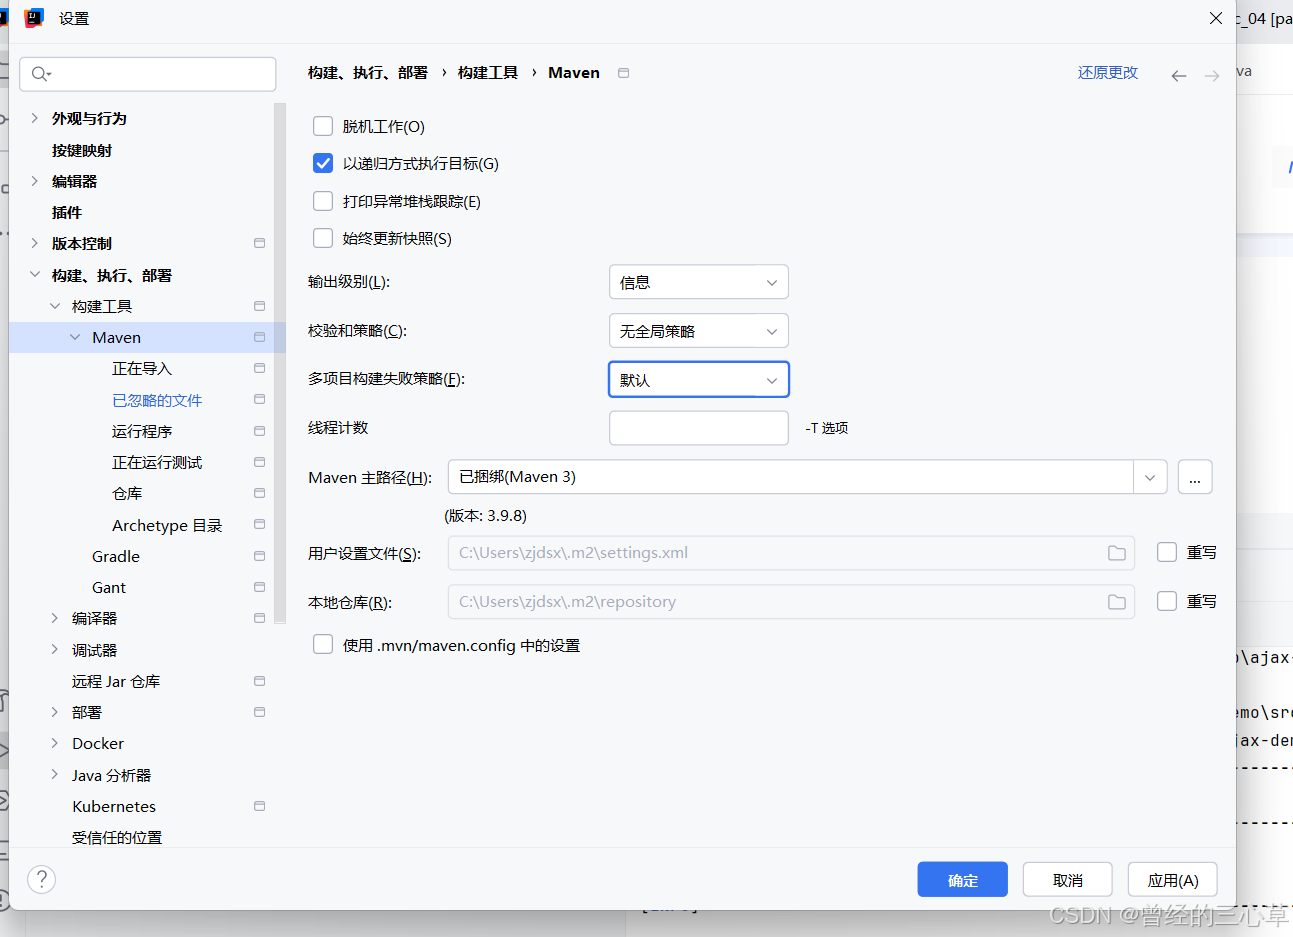Click project icon beside Archetype 目录 row
The image size is (1293, 937).
coord(260,525)
